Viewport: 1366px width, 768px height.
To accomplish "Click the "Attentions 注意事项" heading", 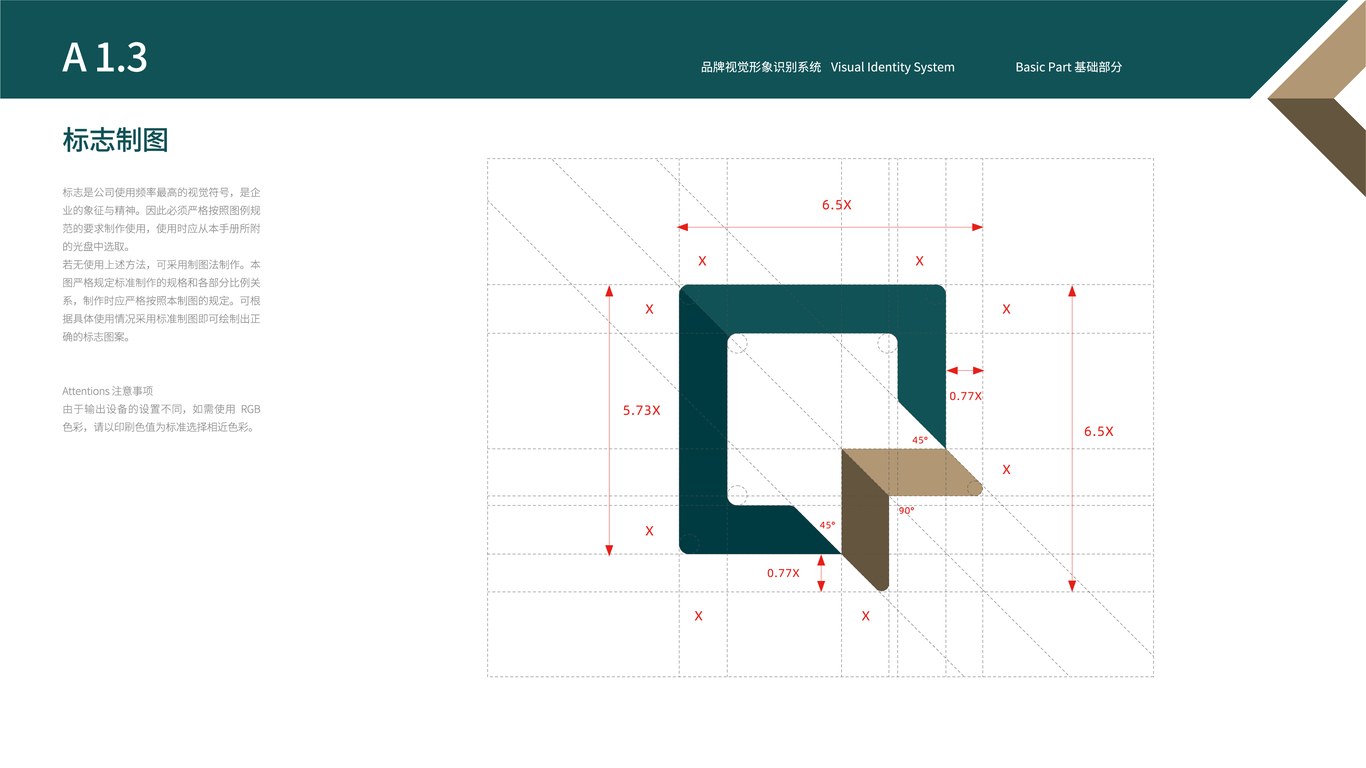I will tap(107, 391).
